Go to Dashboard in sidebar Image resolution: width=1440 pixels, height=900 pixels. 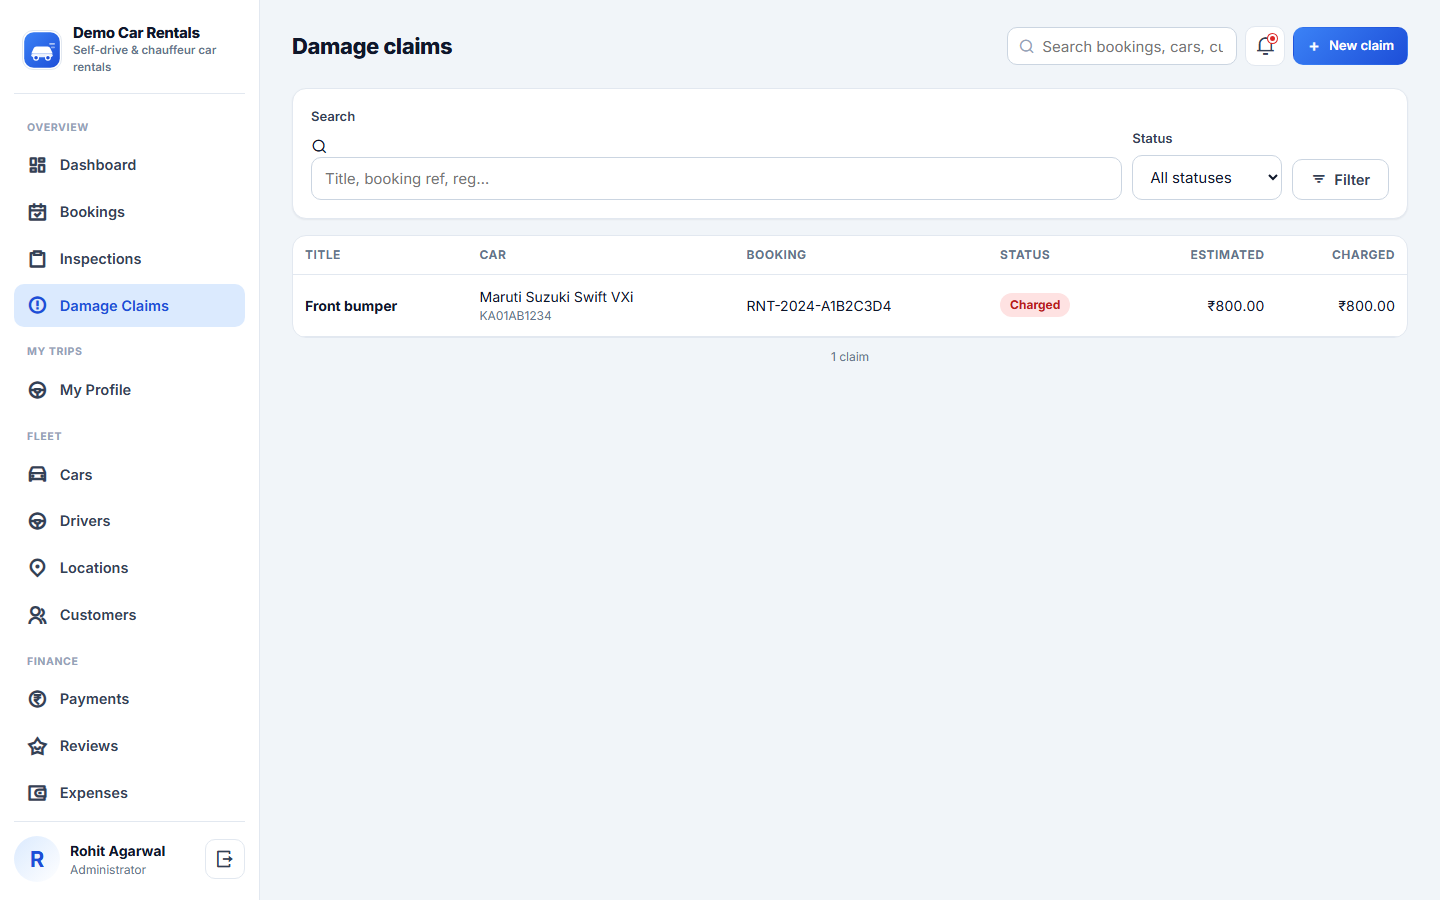click(129, 165)
